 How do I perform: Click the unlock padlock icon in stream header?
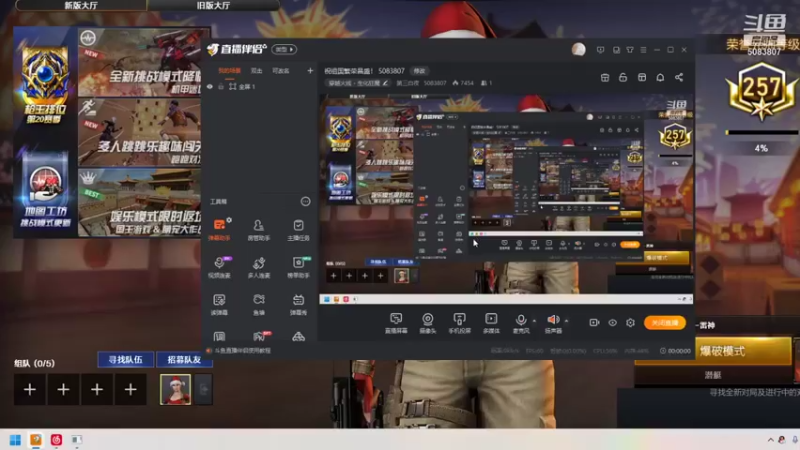click(x=623, y=77)
